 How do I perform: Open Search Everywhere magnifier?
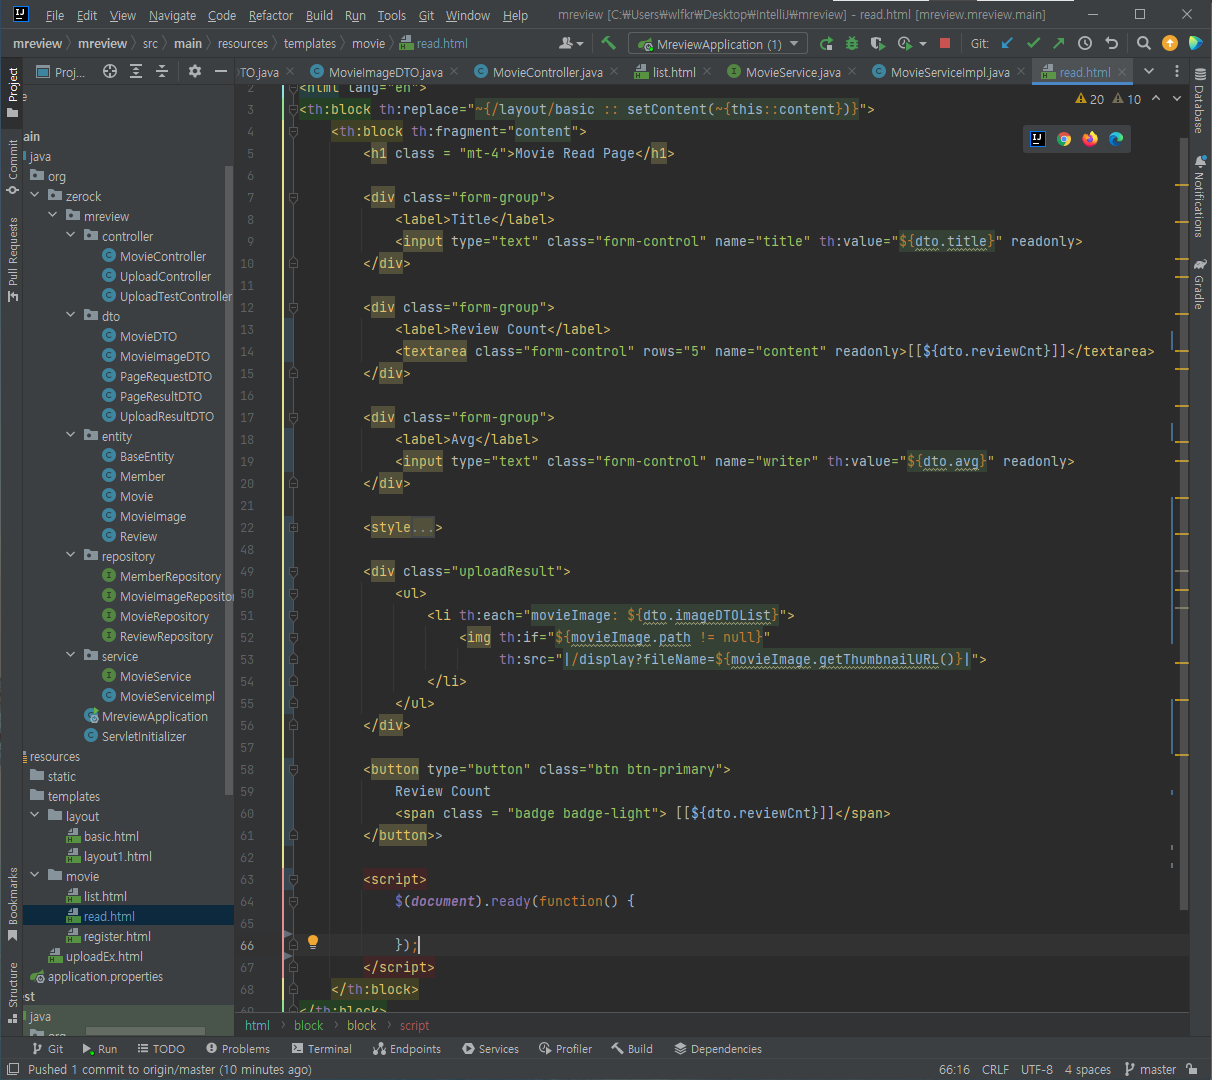pos(1144,44)
